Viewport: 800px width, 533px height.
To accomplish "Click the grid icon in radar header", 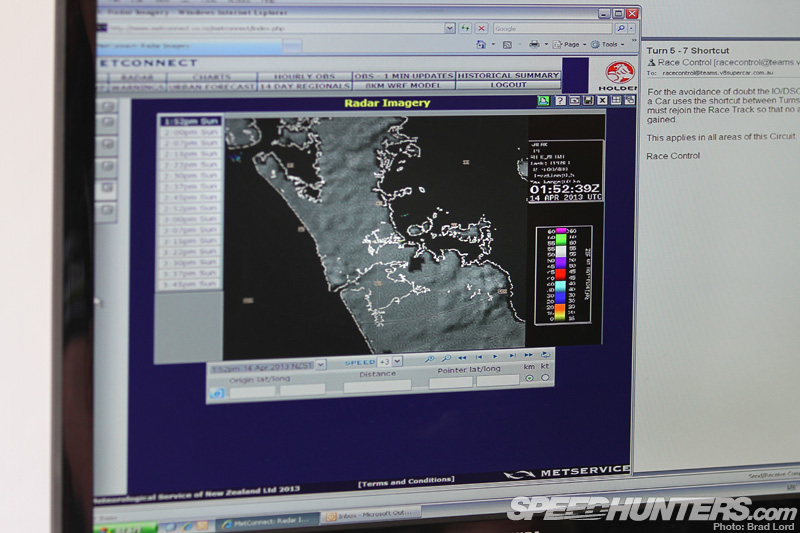I will point(616,100).
